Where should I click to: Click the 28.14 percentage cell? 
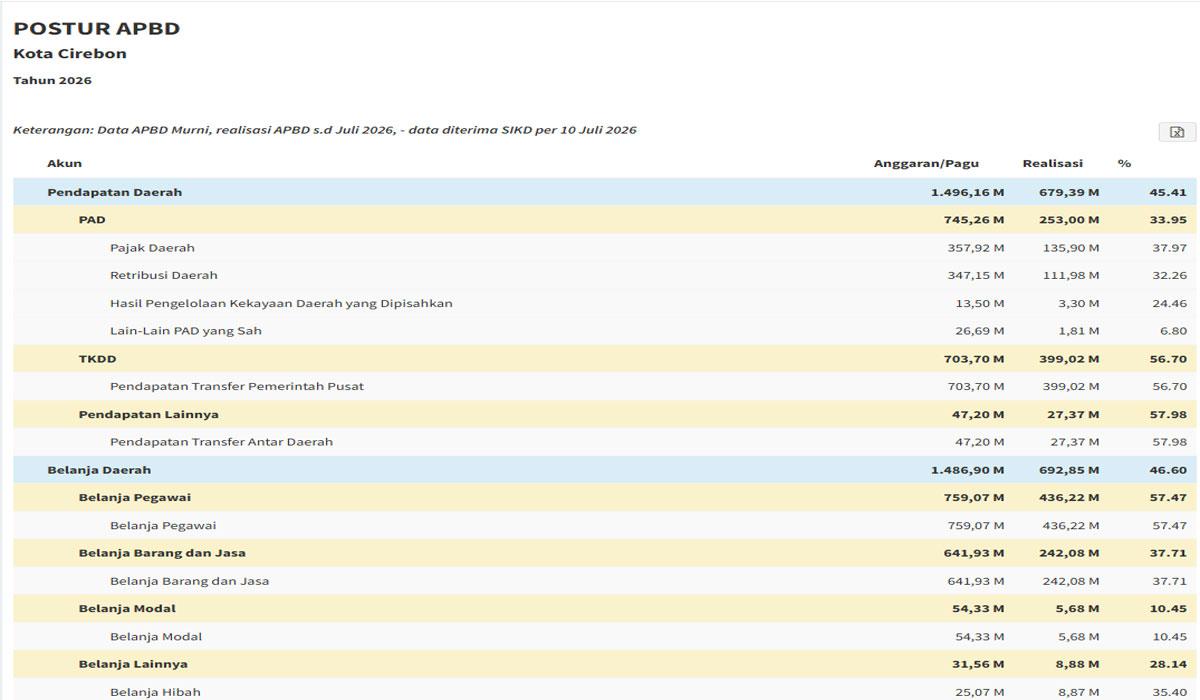point(1169,664)
